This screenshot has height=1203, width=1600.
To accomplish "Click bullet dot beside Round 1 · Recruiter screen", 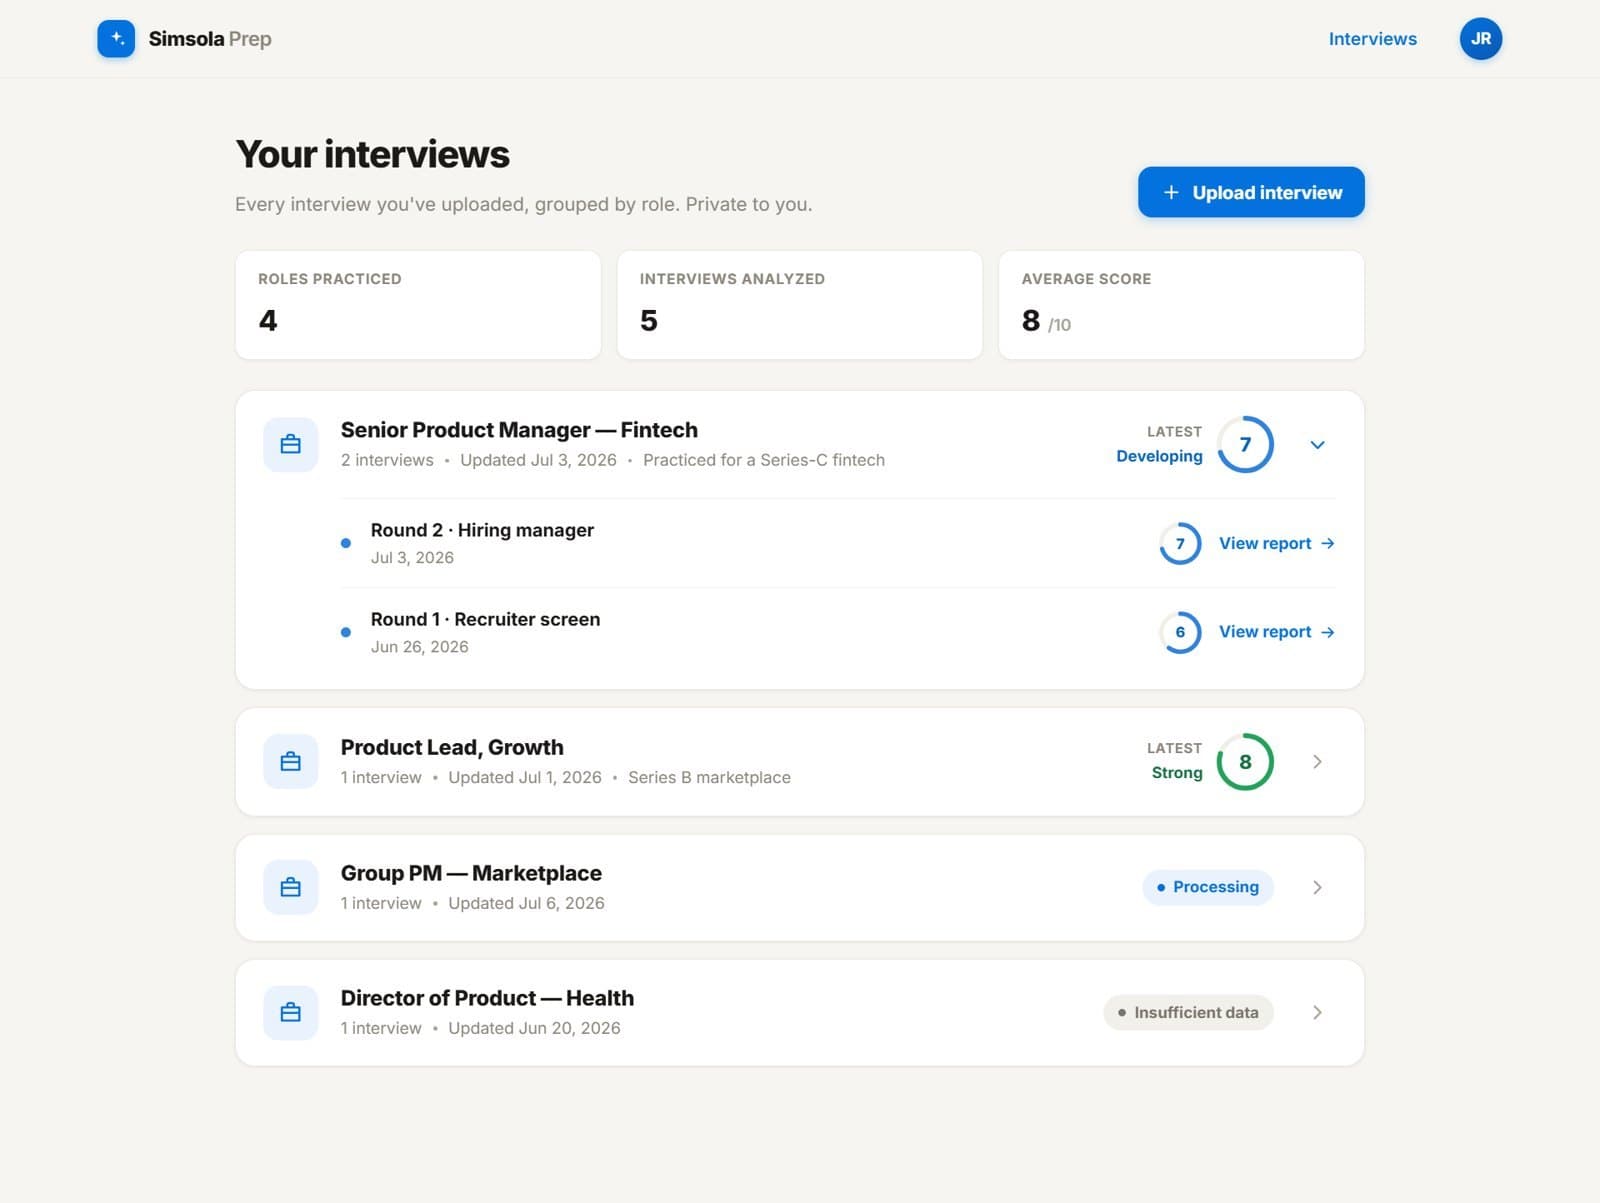I will coord(346,632).
